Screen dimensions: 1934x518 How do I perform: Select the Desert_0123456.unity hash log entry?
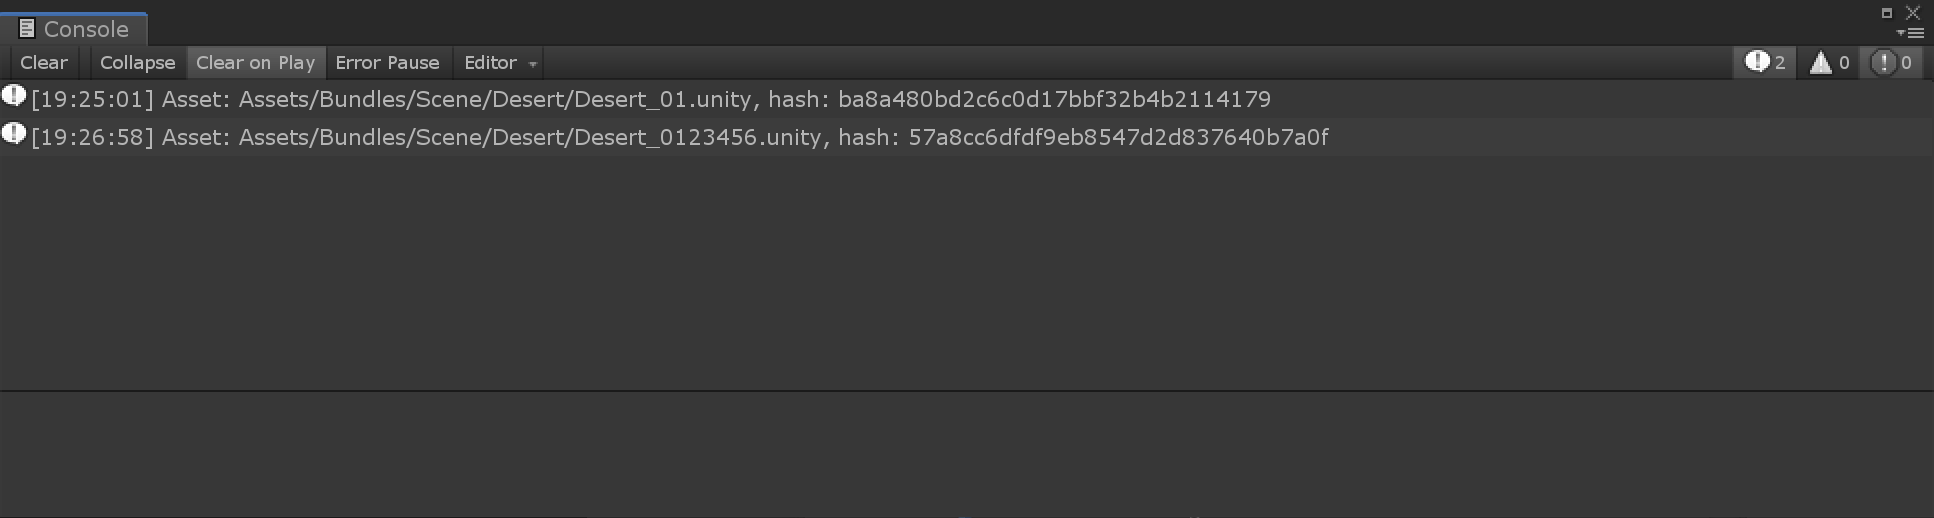tap(967, 137)
